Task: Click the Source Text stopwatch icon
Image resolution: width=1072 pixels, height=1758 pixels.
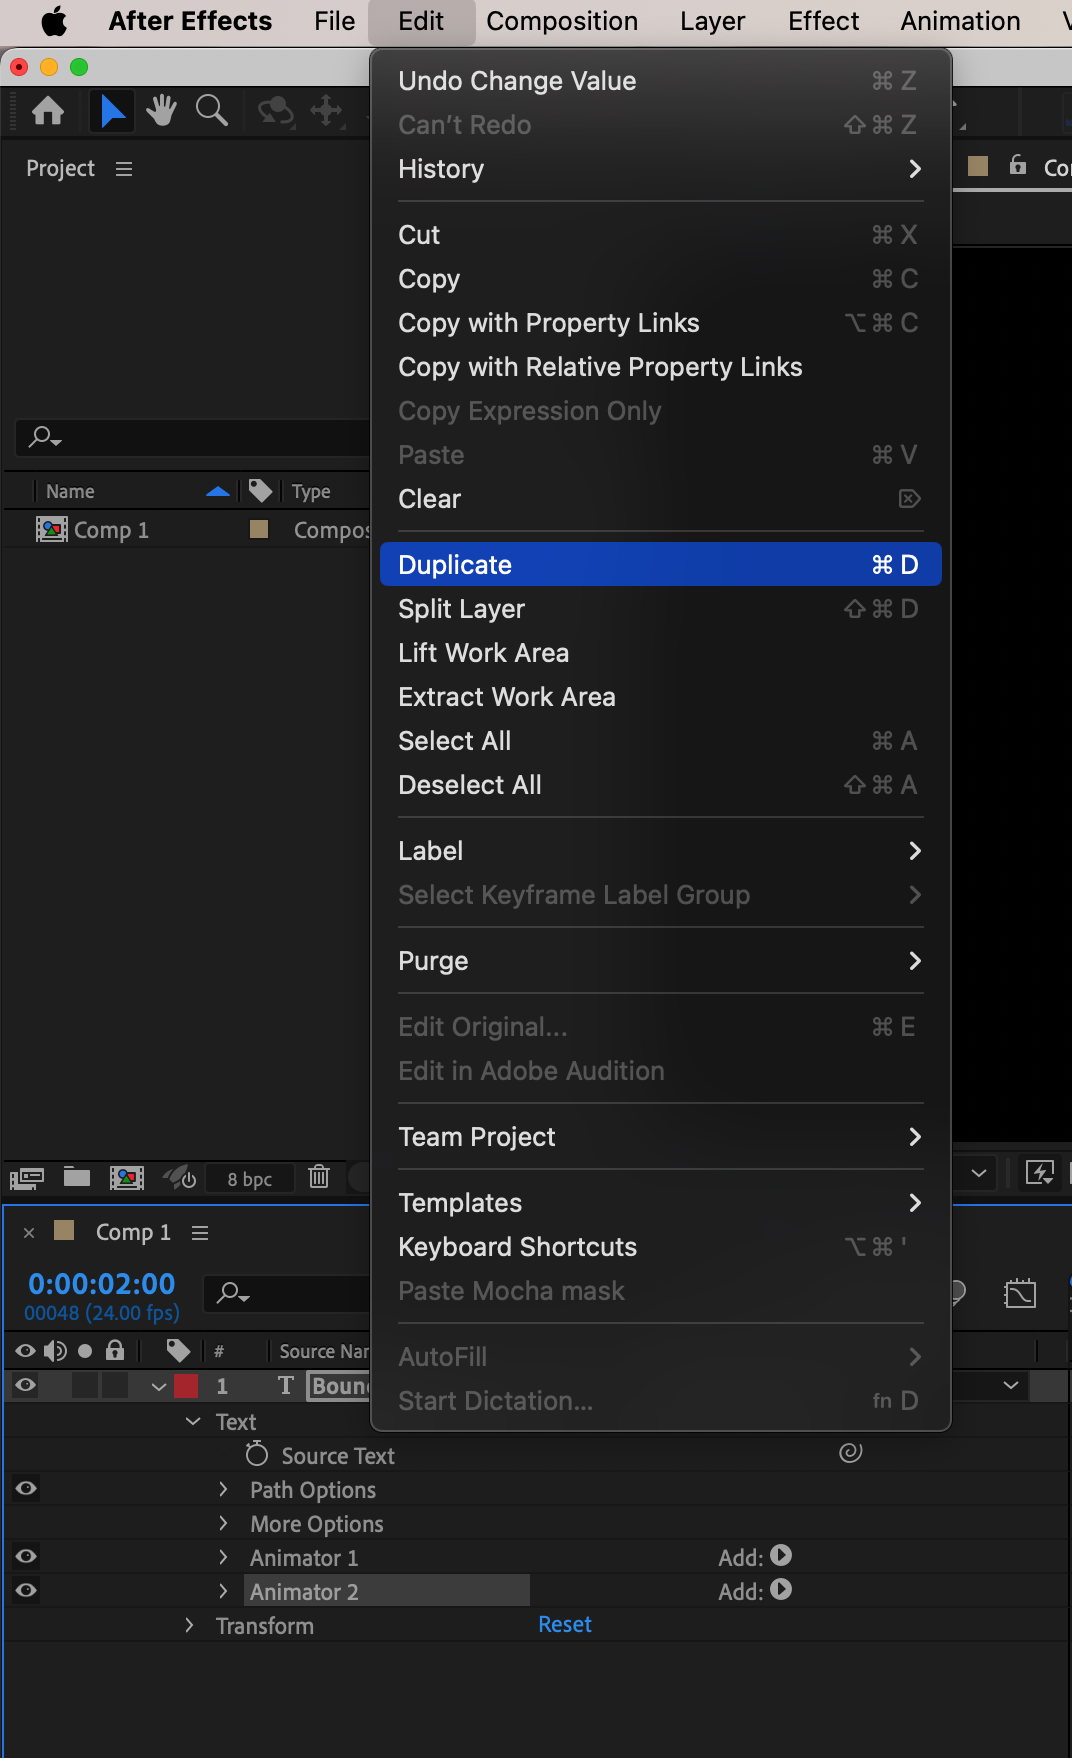Action: [x=257, y=1454]
